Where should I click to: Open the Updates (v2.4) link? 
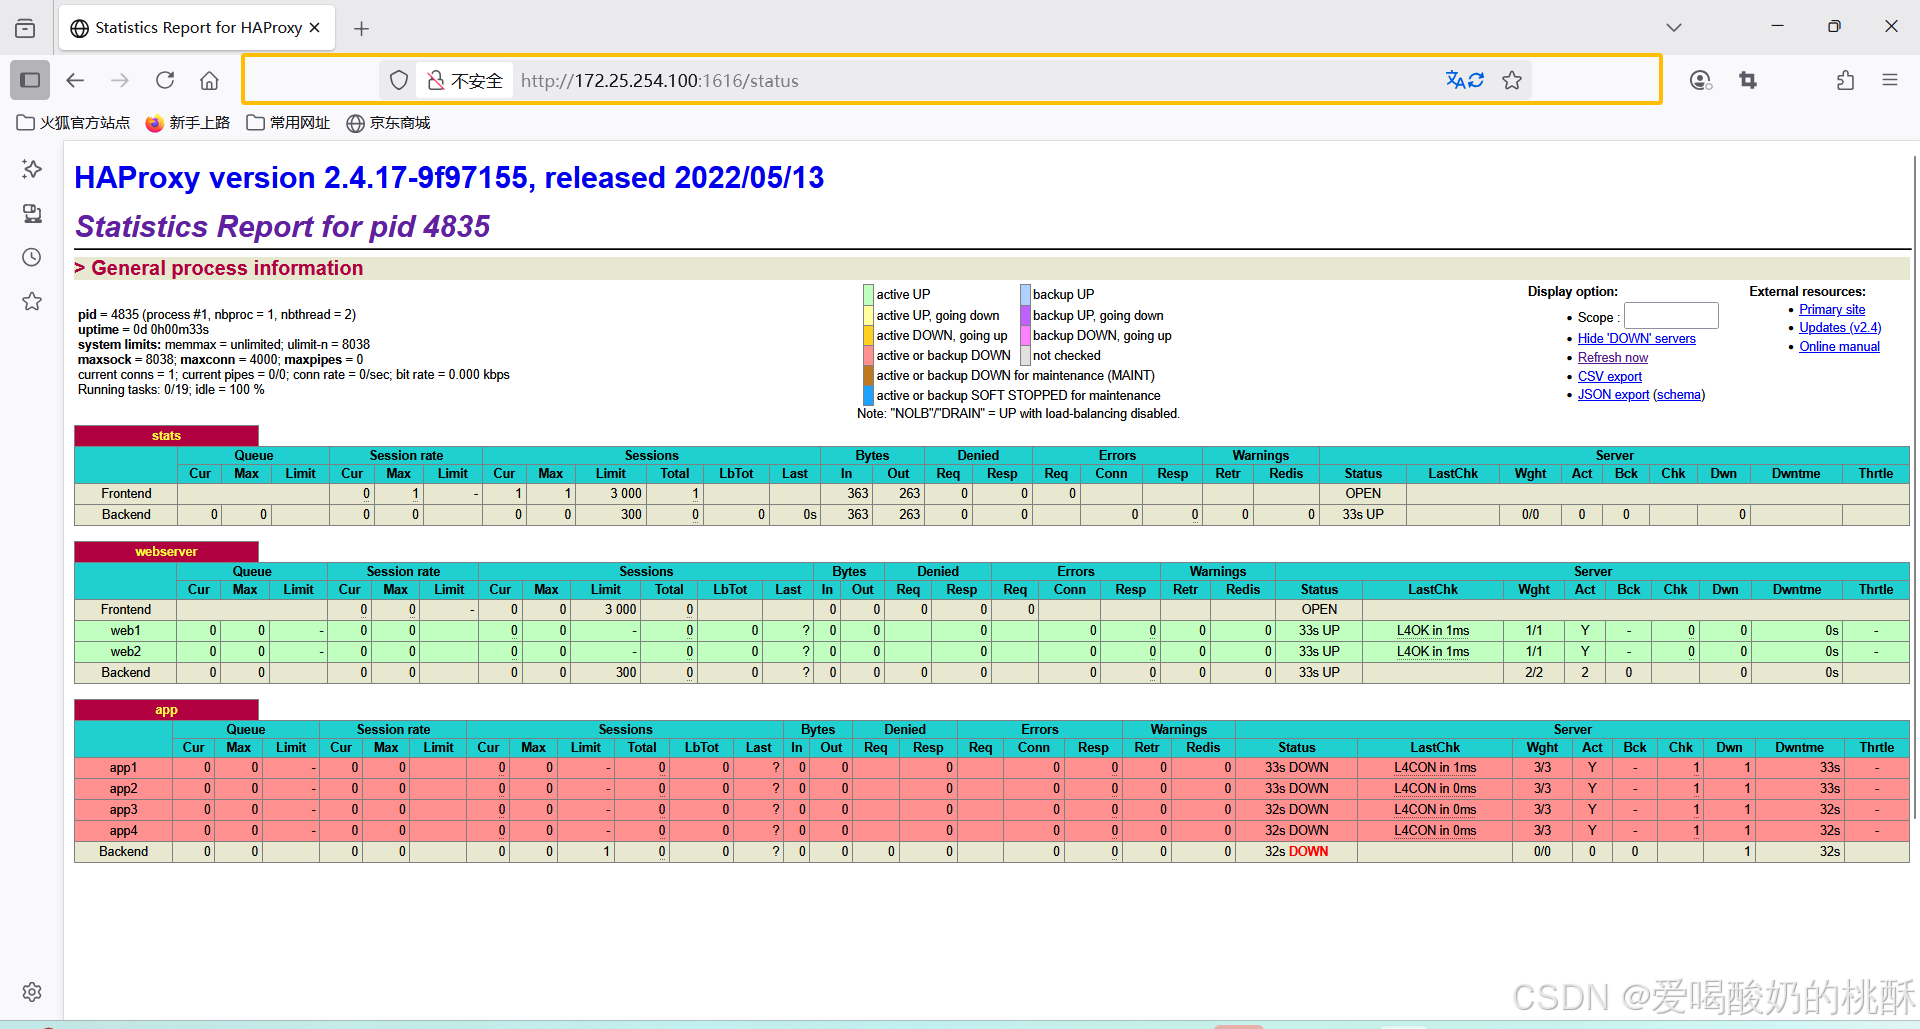(x=1840, y=328)
